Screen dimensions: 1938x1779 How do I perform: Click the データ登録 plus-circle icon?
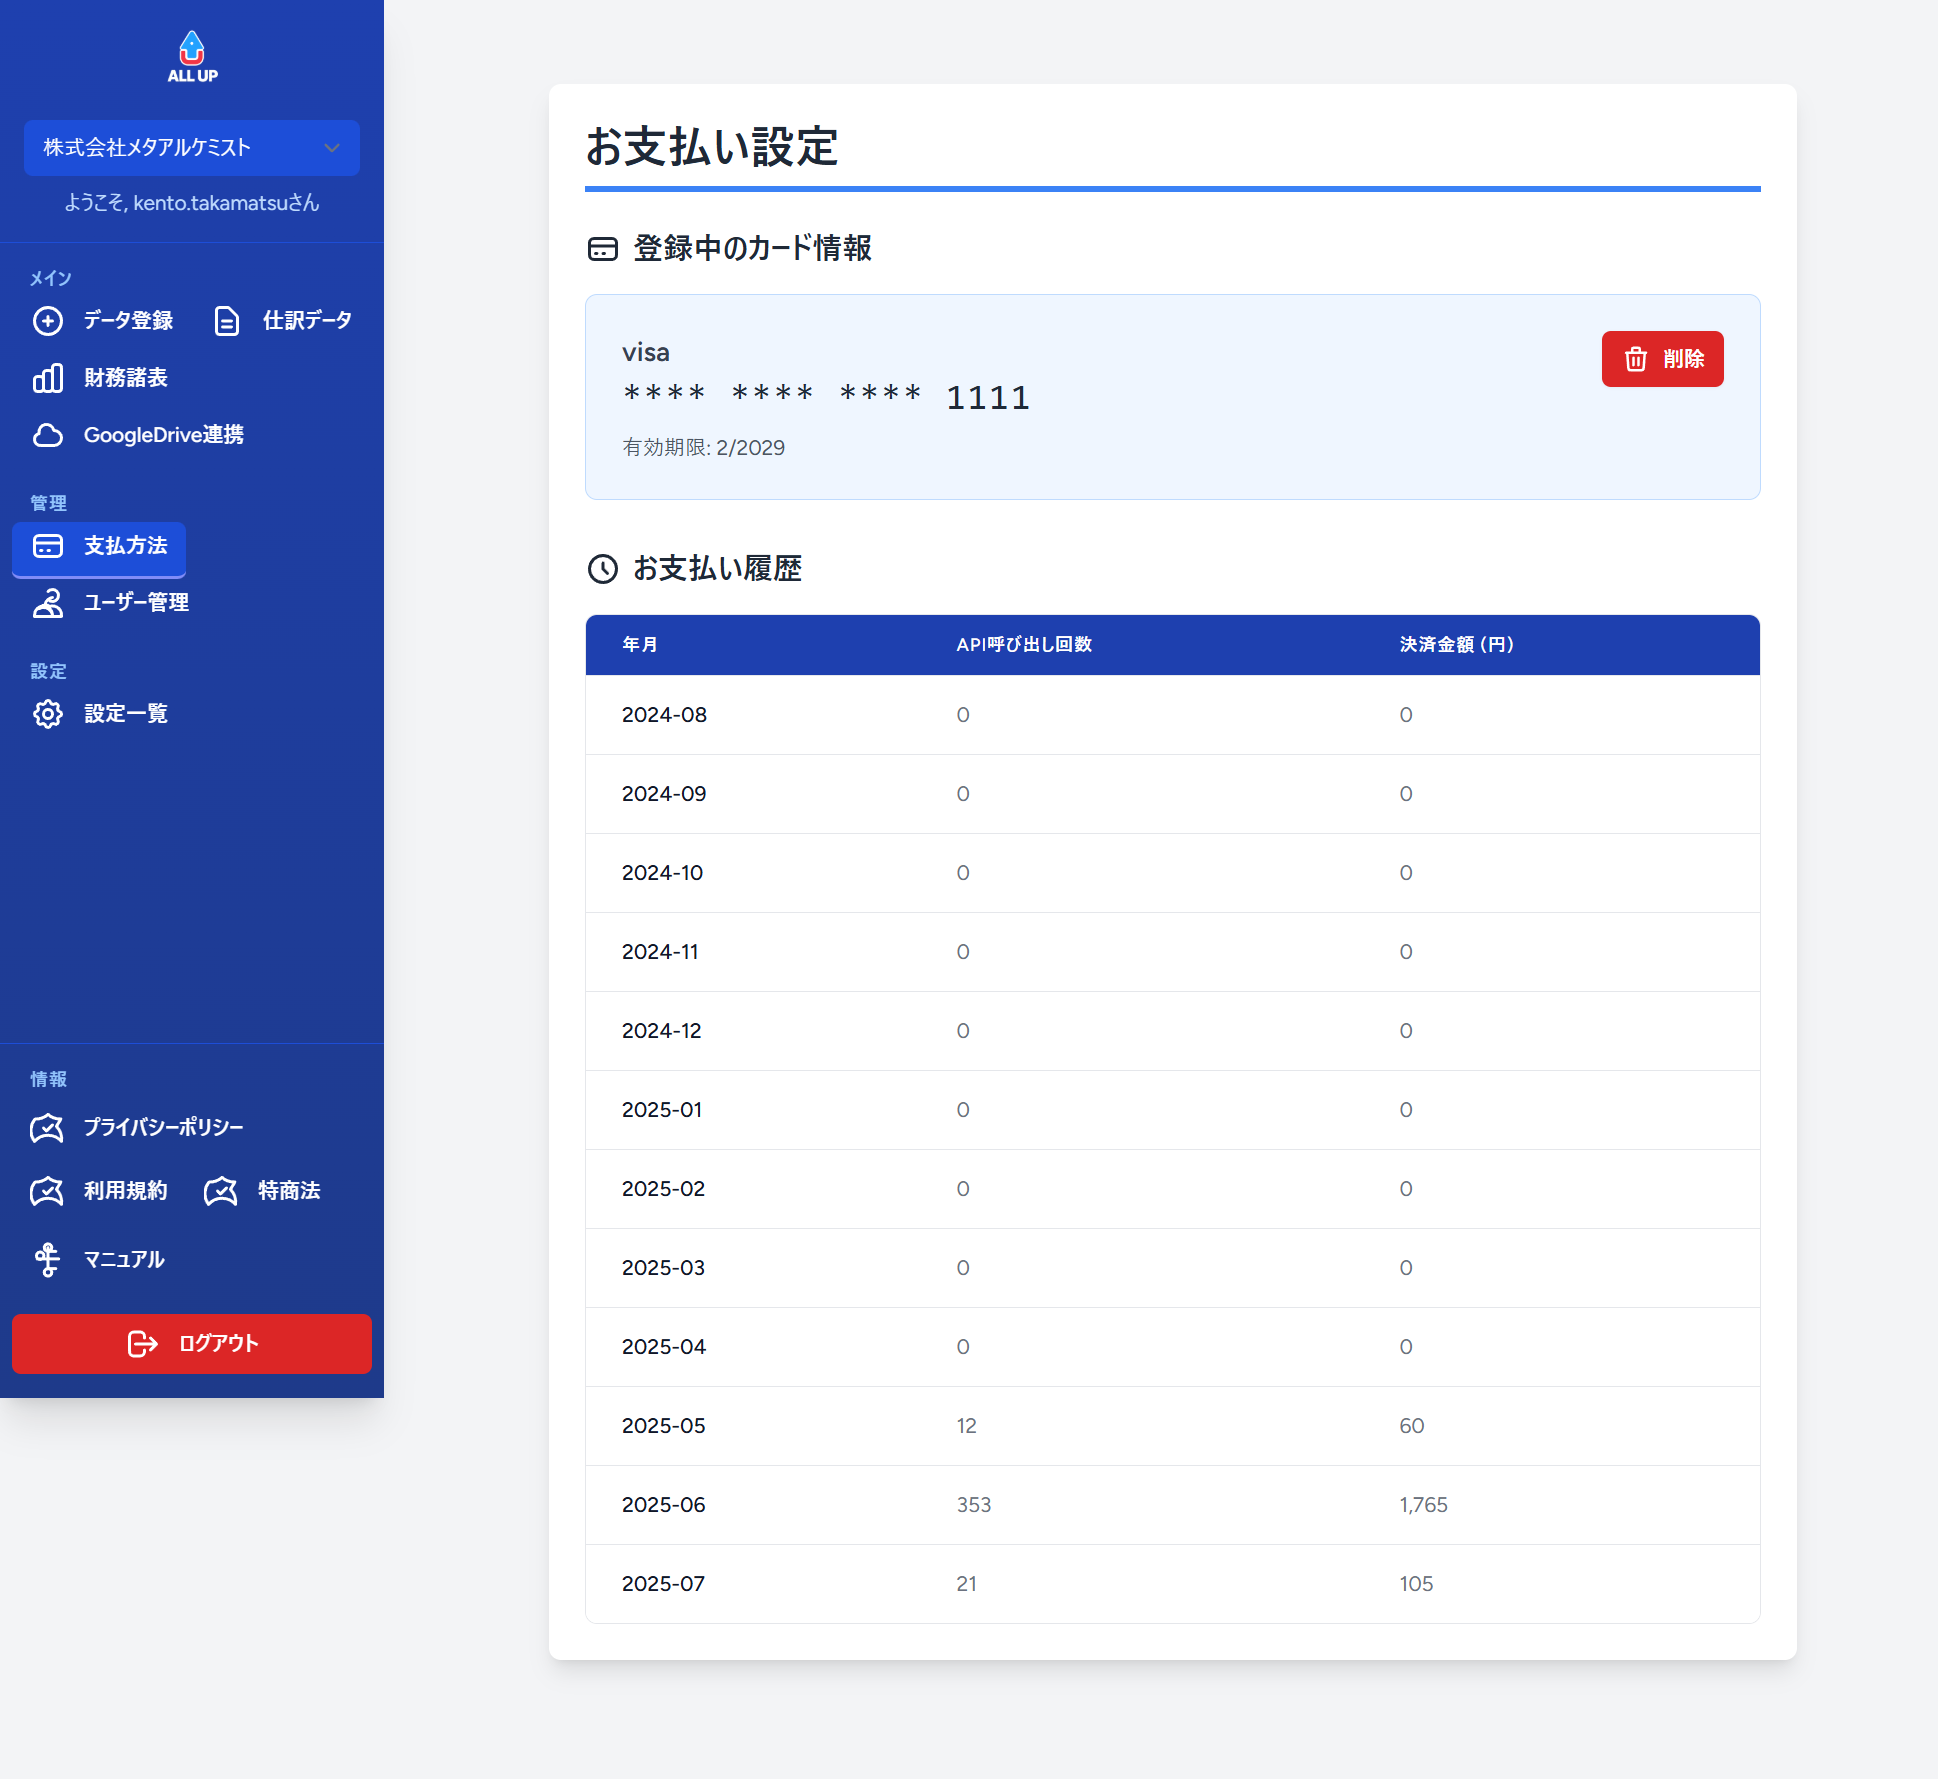click(x=48, y=321)
